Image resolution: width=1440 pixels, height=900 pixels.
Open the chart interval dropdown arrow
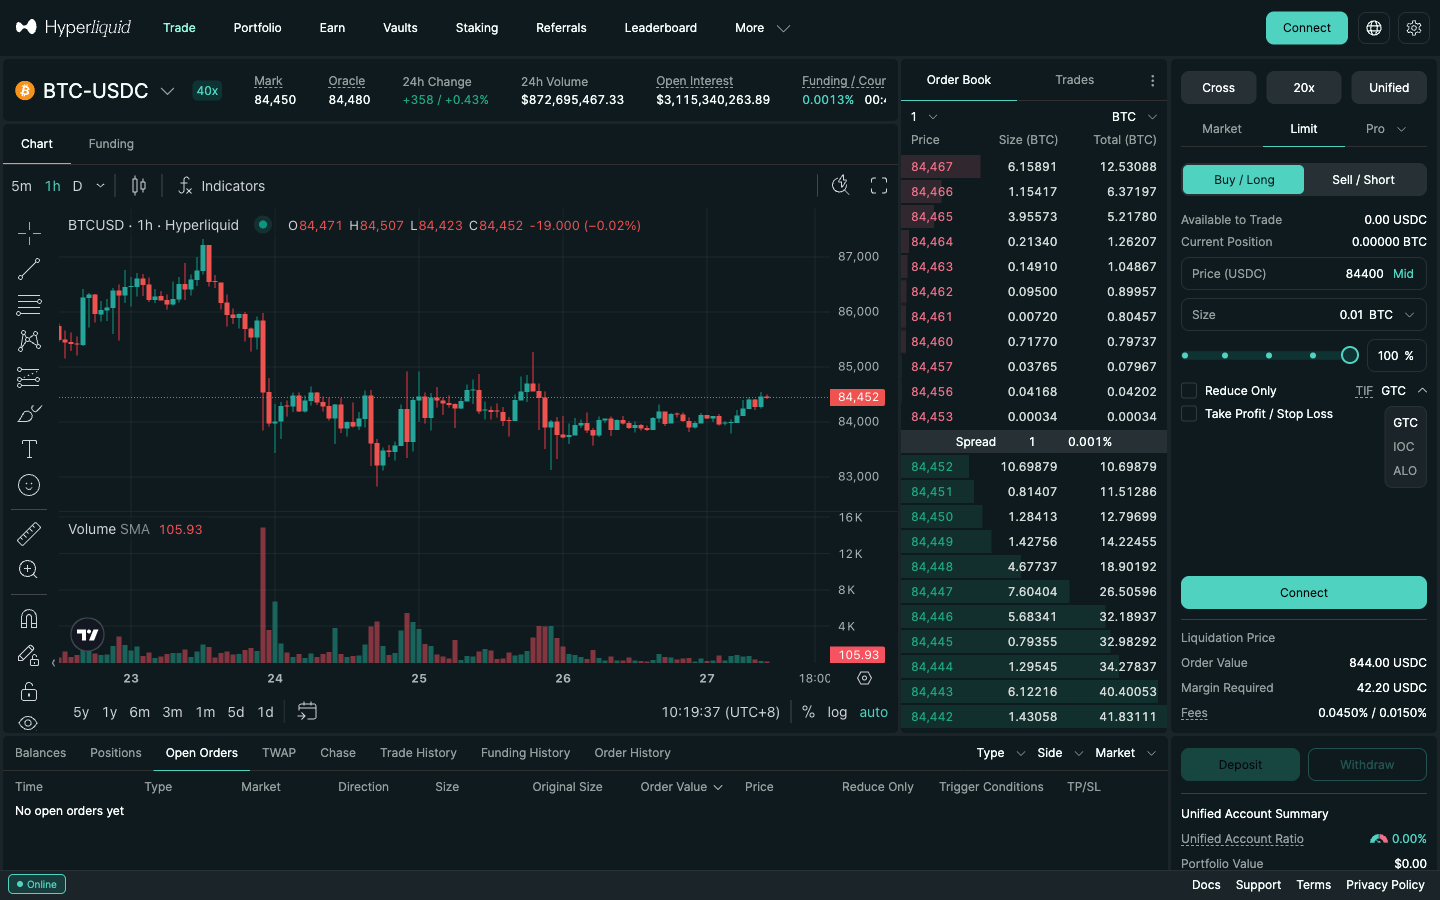pyautogui.click(x=100, y=186)
